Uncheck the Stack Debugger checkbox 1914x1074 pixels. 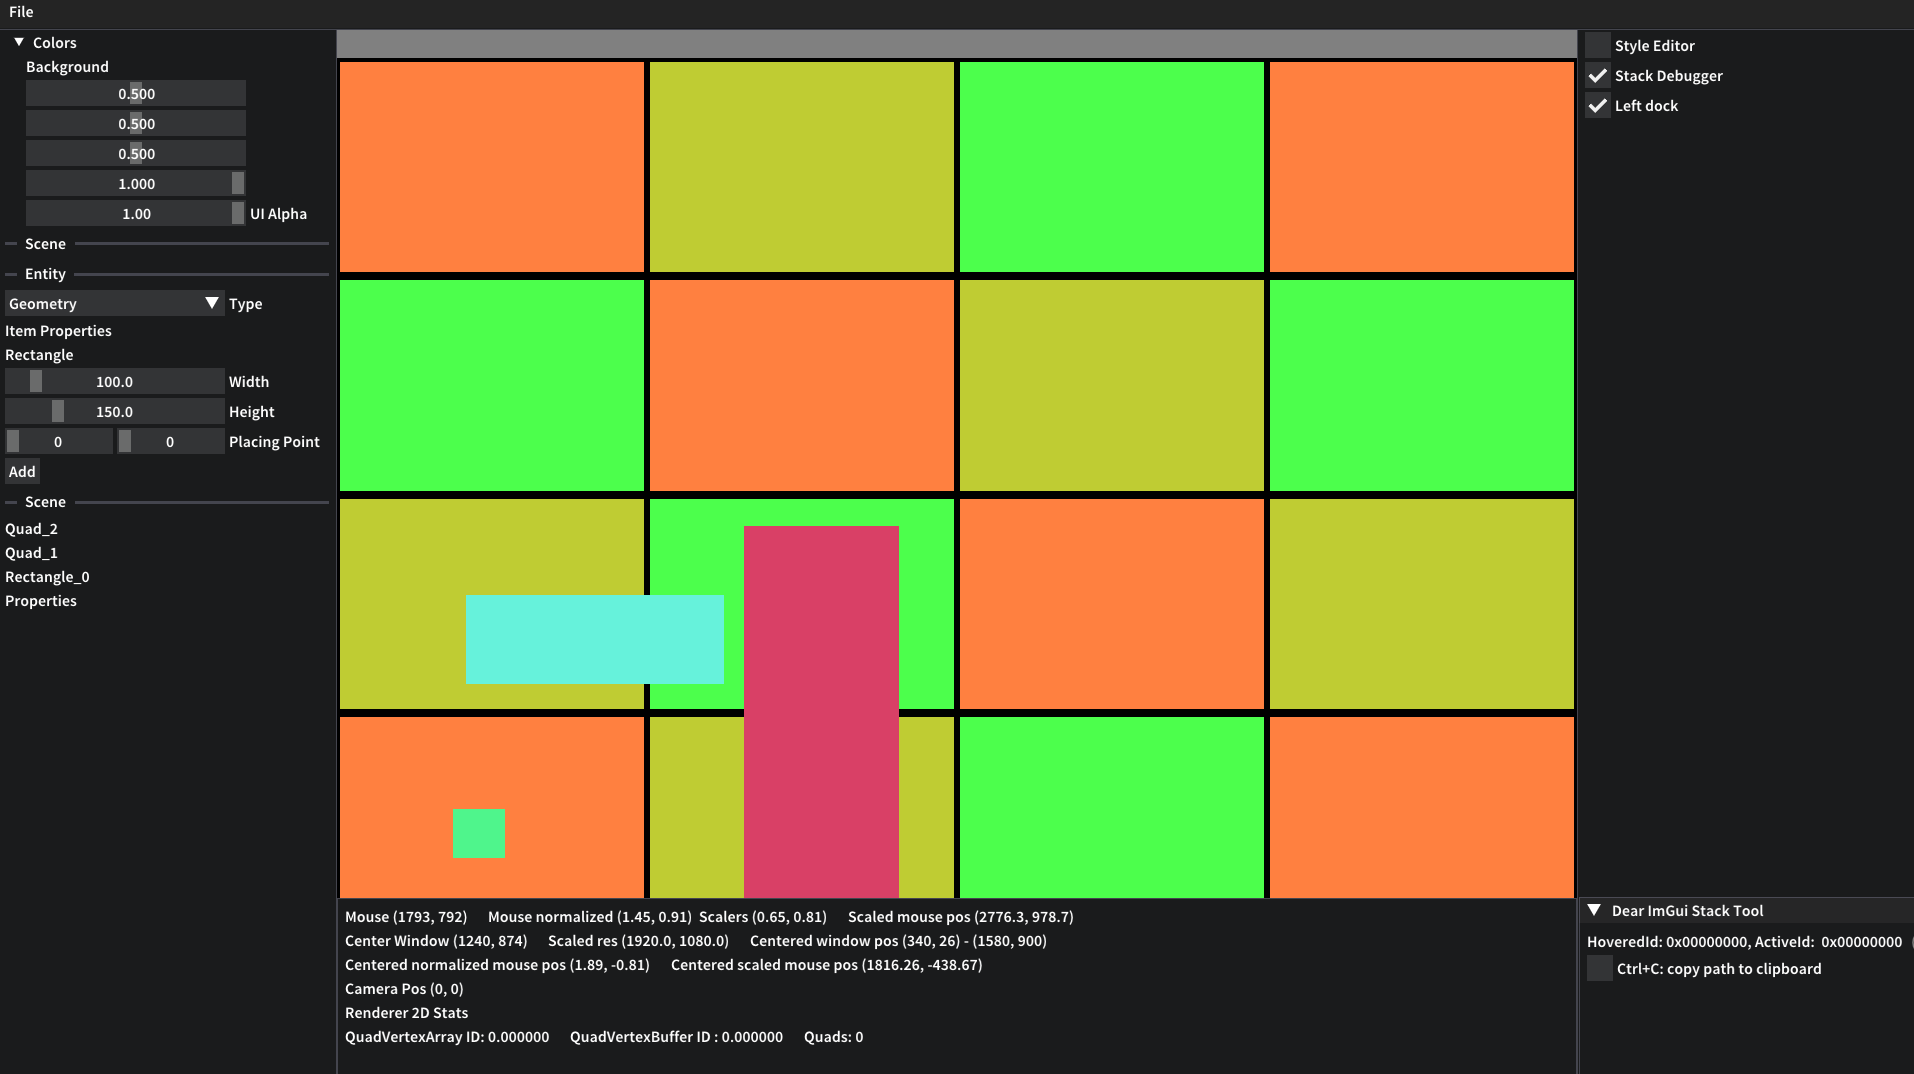tap(1598, 75)
